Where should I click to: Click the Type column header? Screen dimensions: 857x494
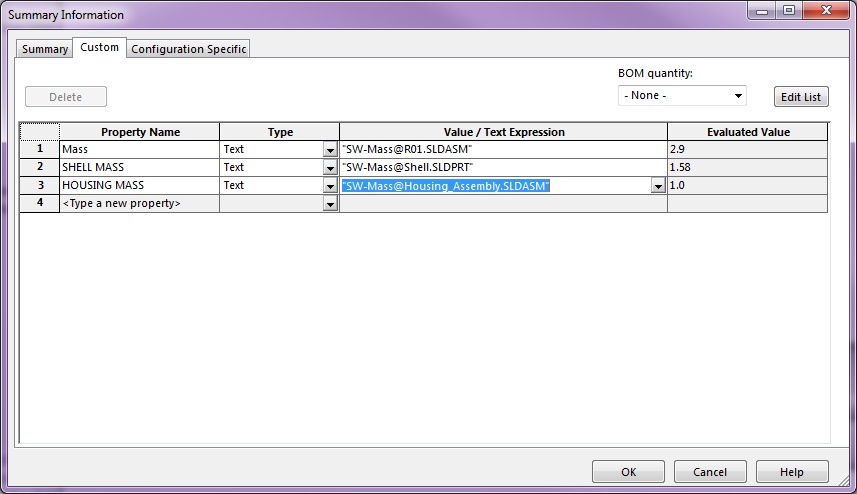280,132
